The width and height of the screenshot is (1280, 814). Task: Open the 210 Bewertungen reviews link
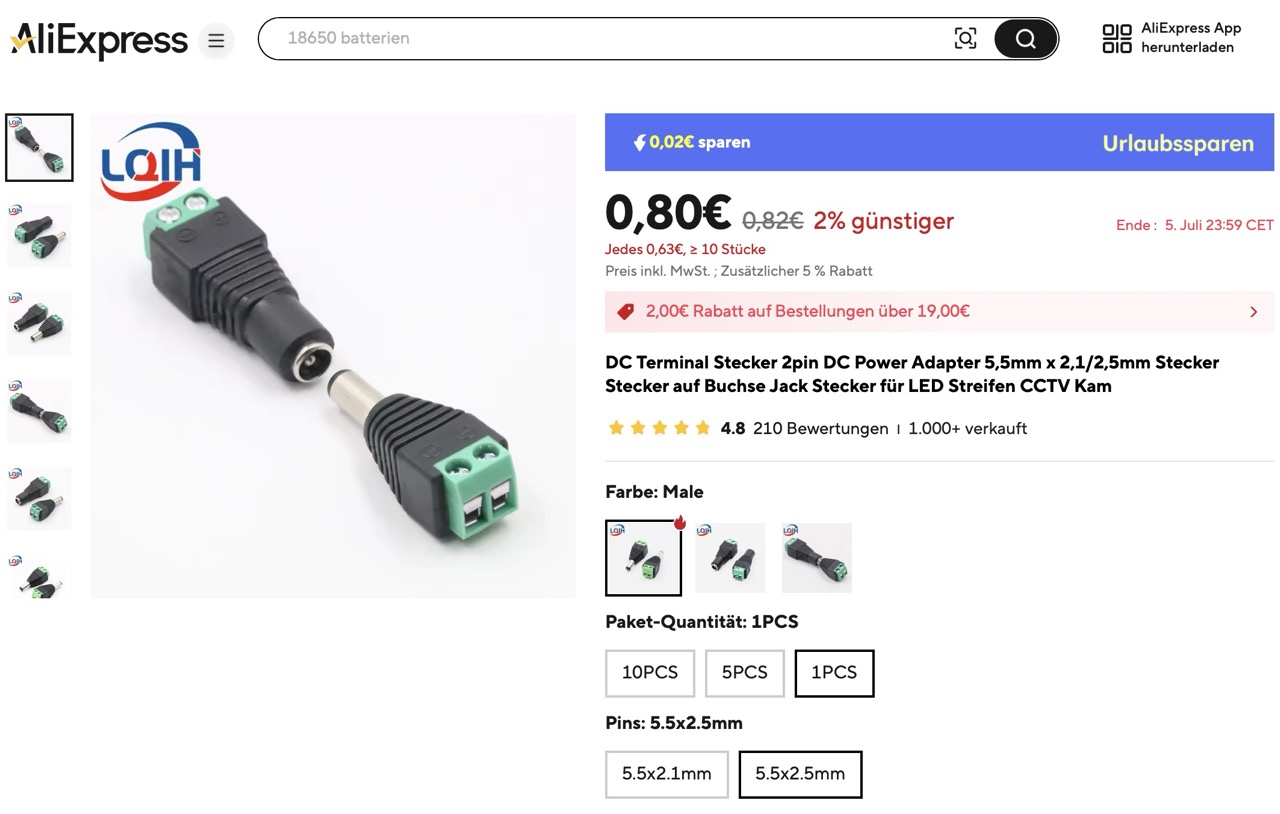tap(820, 428)
